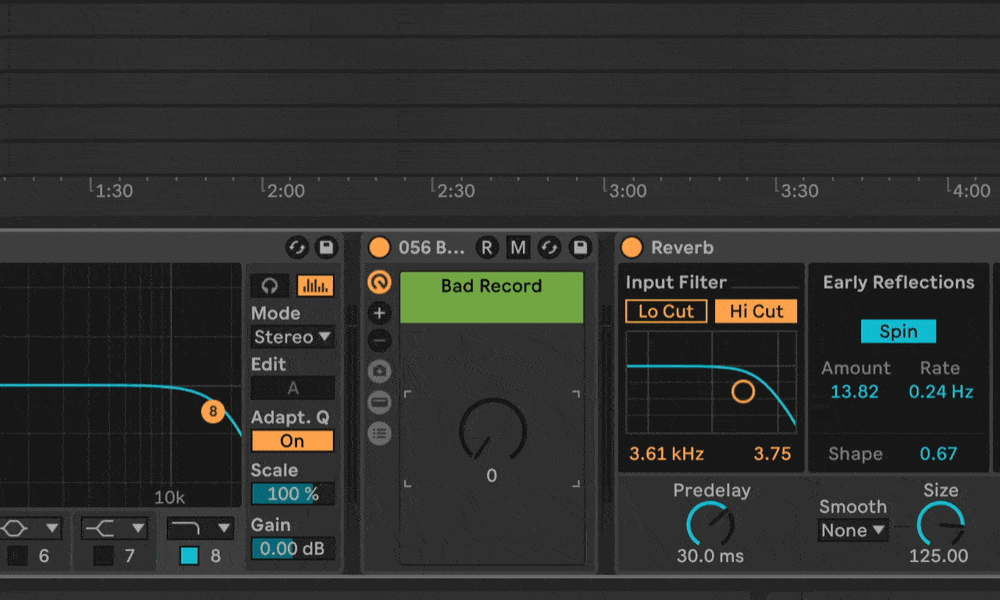
Task: Click the EQ Scale 100 % slider
Action: 292,494
